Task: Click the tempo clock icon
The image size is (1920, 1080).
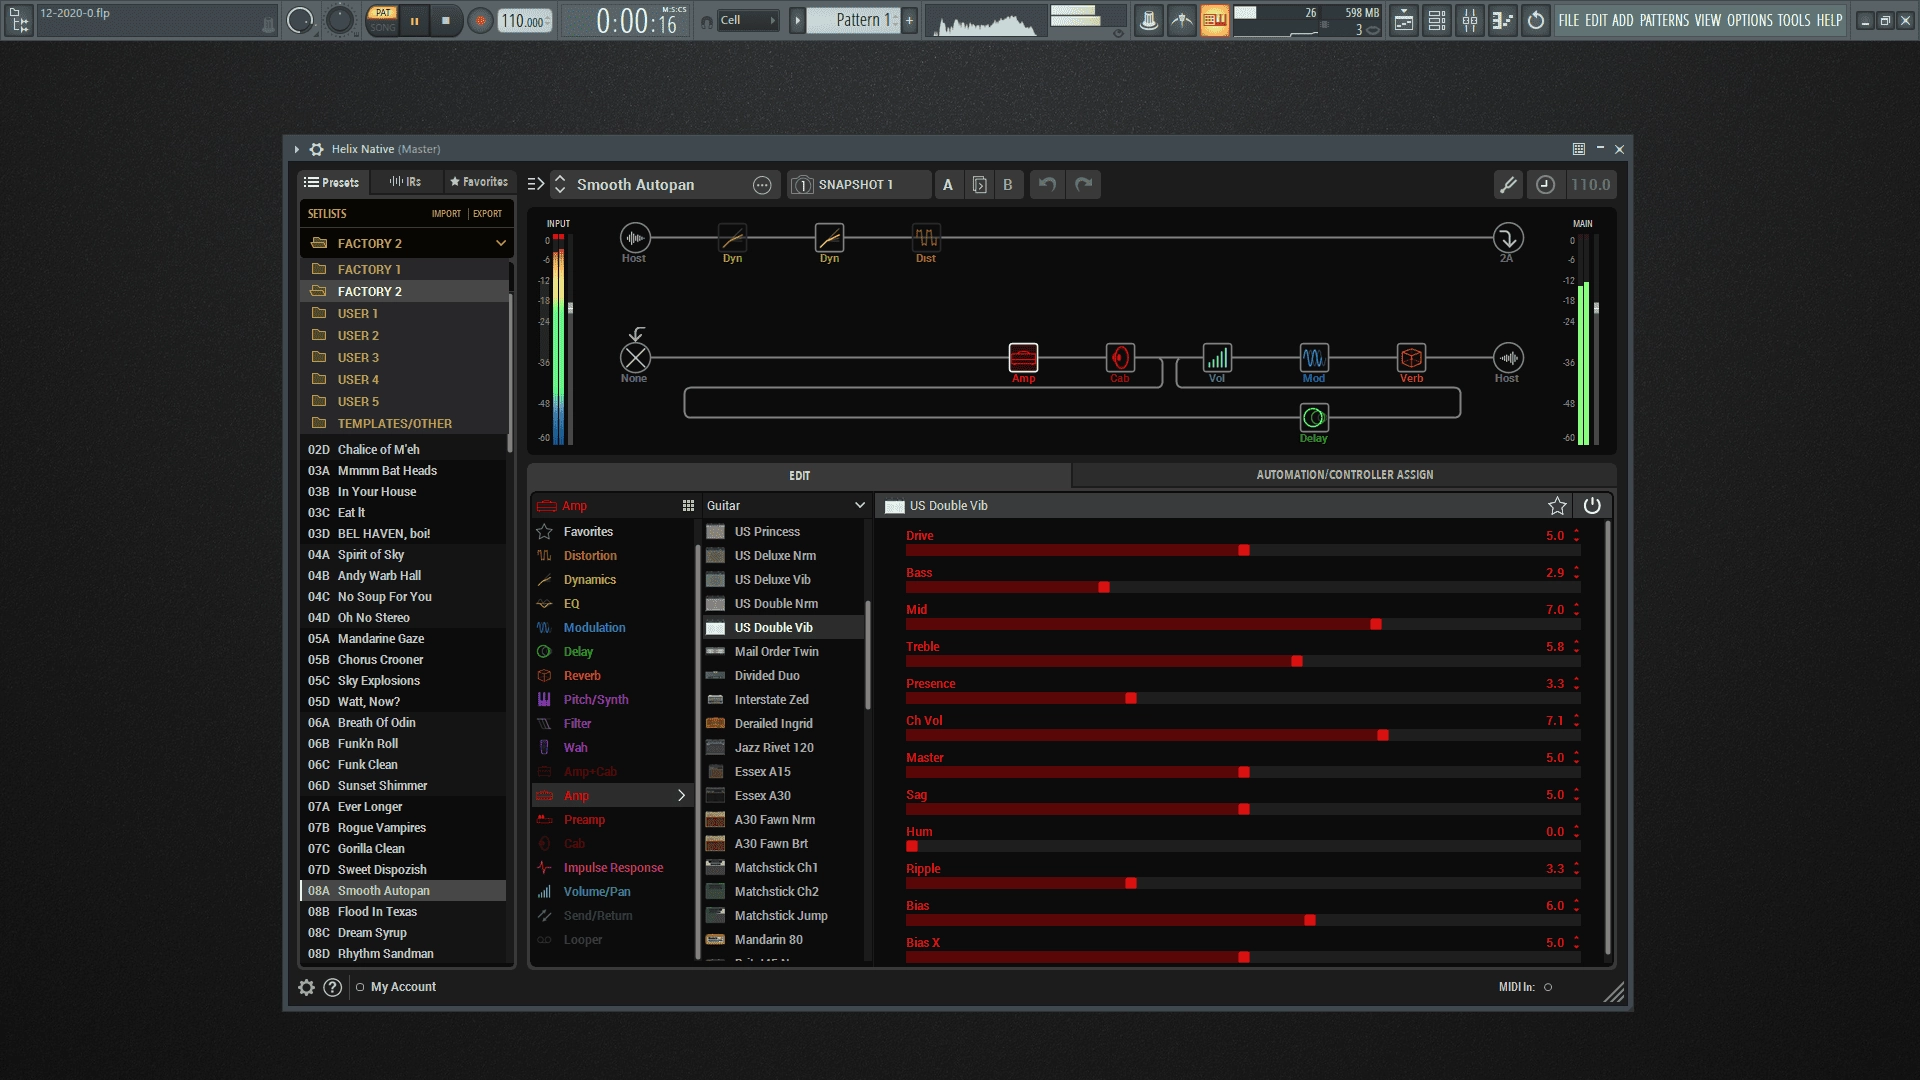Action: point(1545,184)
